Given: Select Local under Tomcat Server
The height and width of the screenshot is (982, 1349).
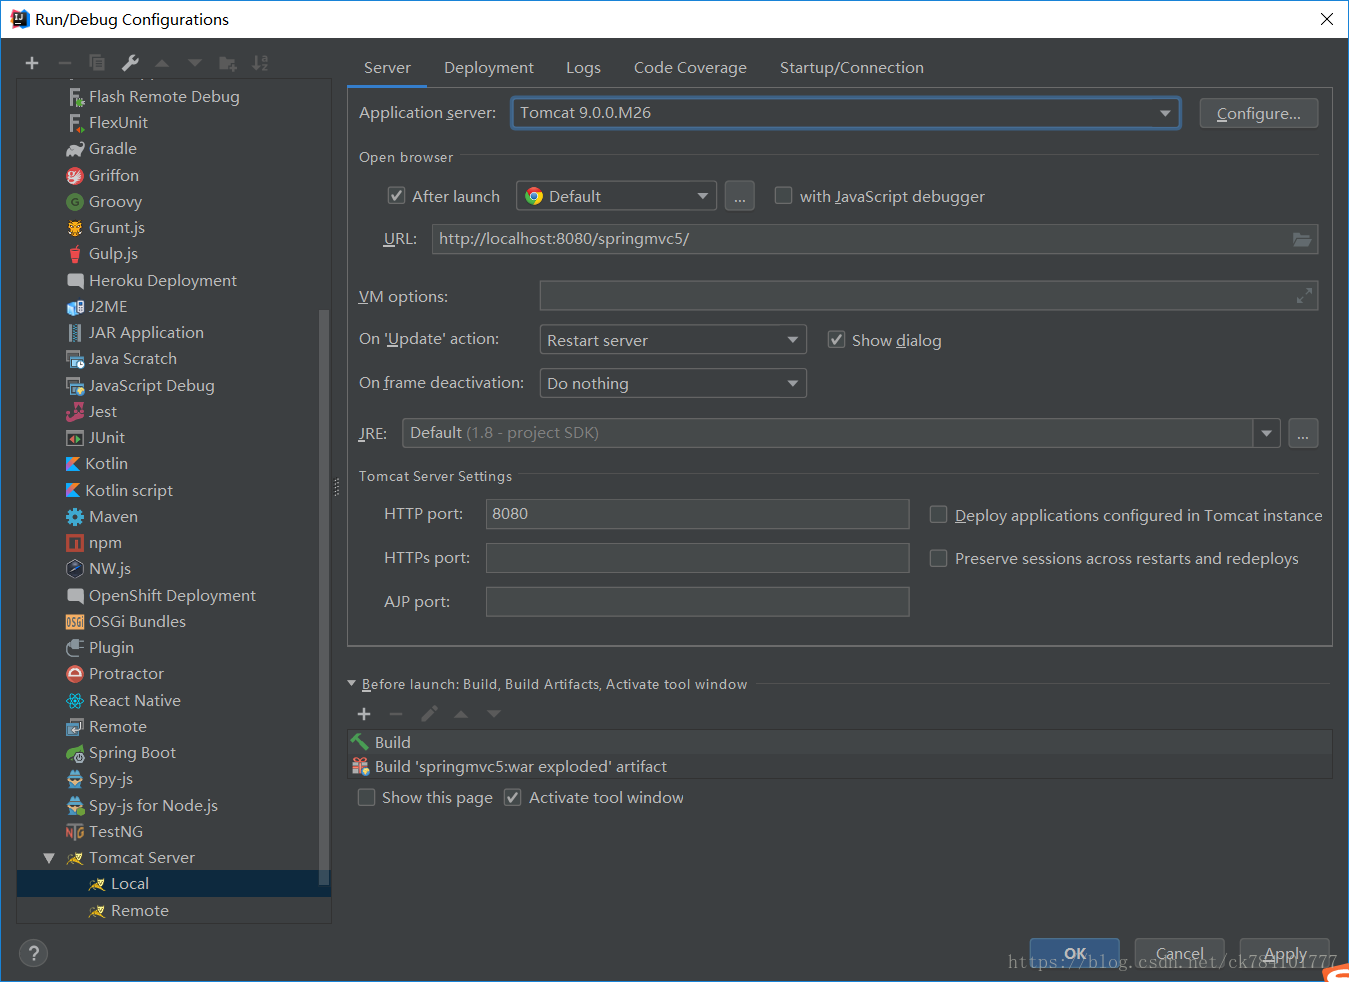Looking at the screenshot, I should click(x=174, y=884).
